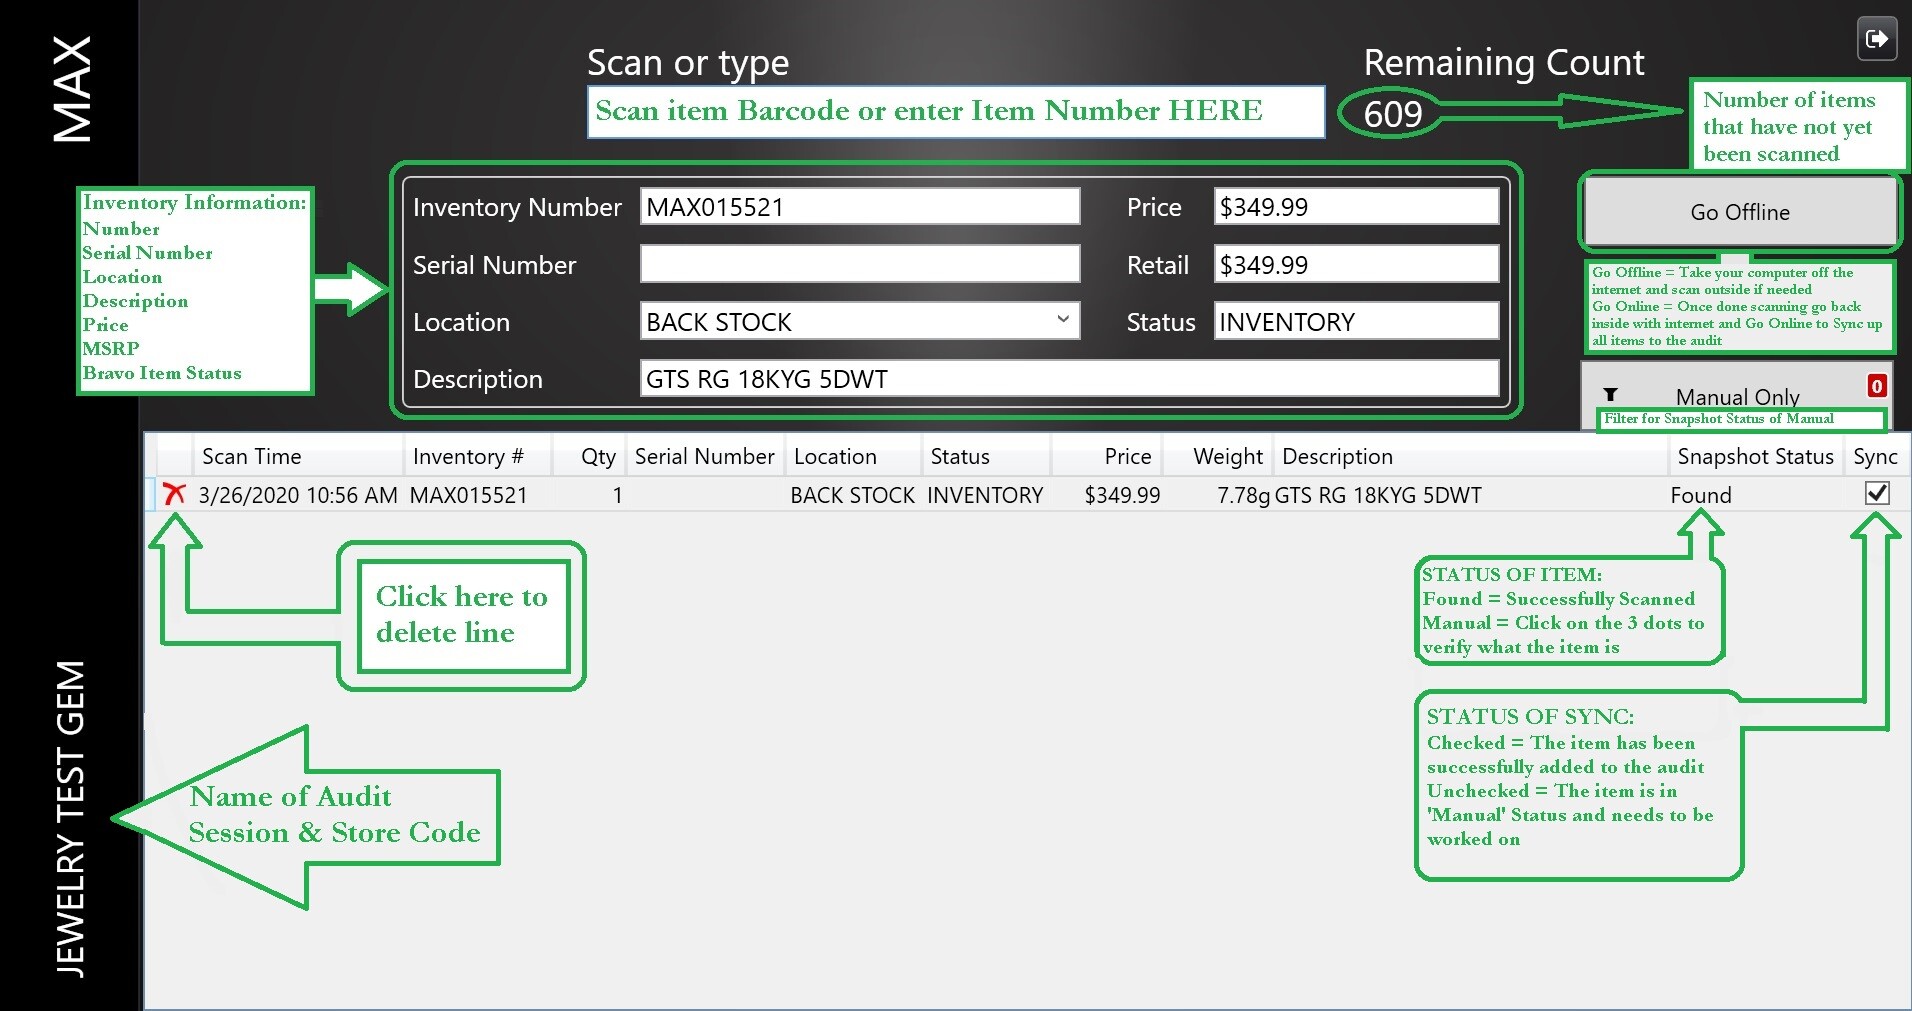Click the Weight column header
Screen dimensions: 1912x1011
[1226, 456]
